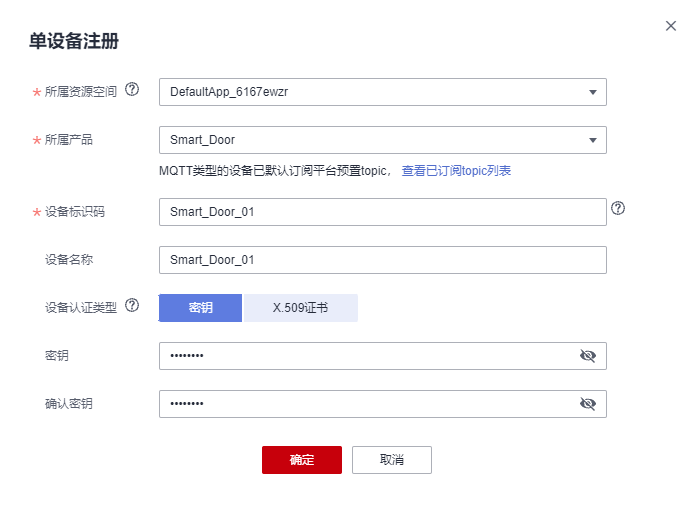Select the 密钥 authentication type
The width and height of the screenshot is (693, 506).
pyautogui.click(x=200, y=308)
